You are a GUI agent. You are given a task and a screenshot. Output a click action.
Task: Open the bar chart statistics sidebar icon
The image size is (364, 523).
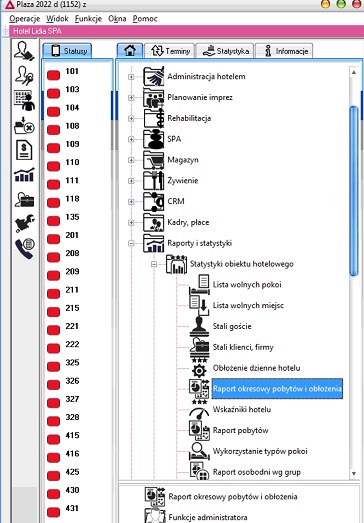(24, 174)
